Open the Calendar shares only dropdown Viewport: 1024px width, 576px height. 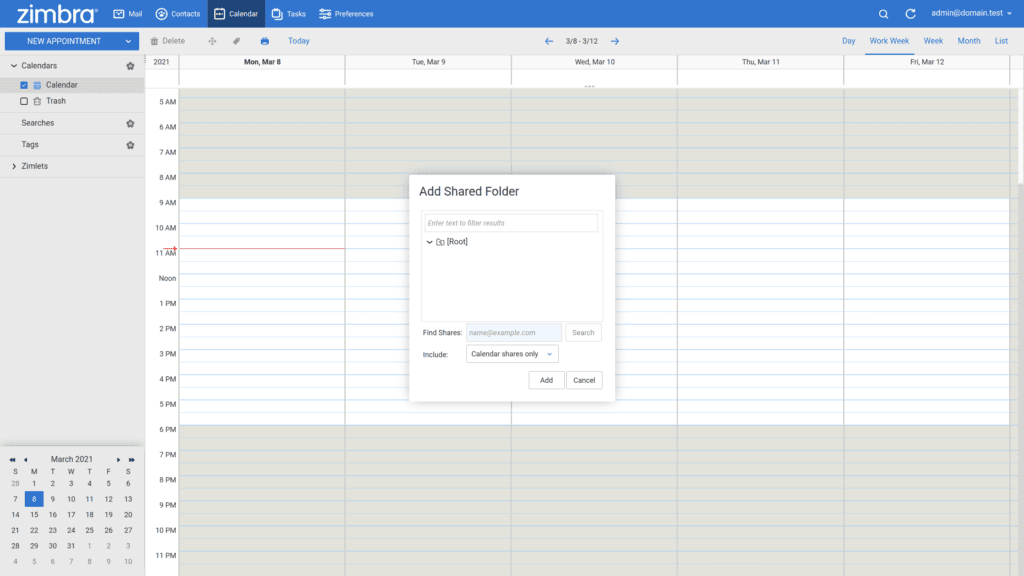(x=512, y=354)
